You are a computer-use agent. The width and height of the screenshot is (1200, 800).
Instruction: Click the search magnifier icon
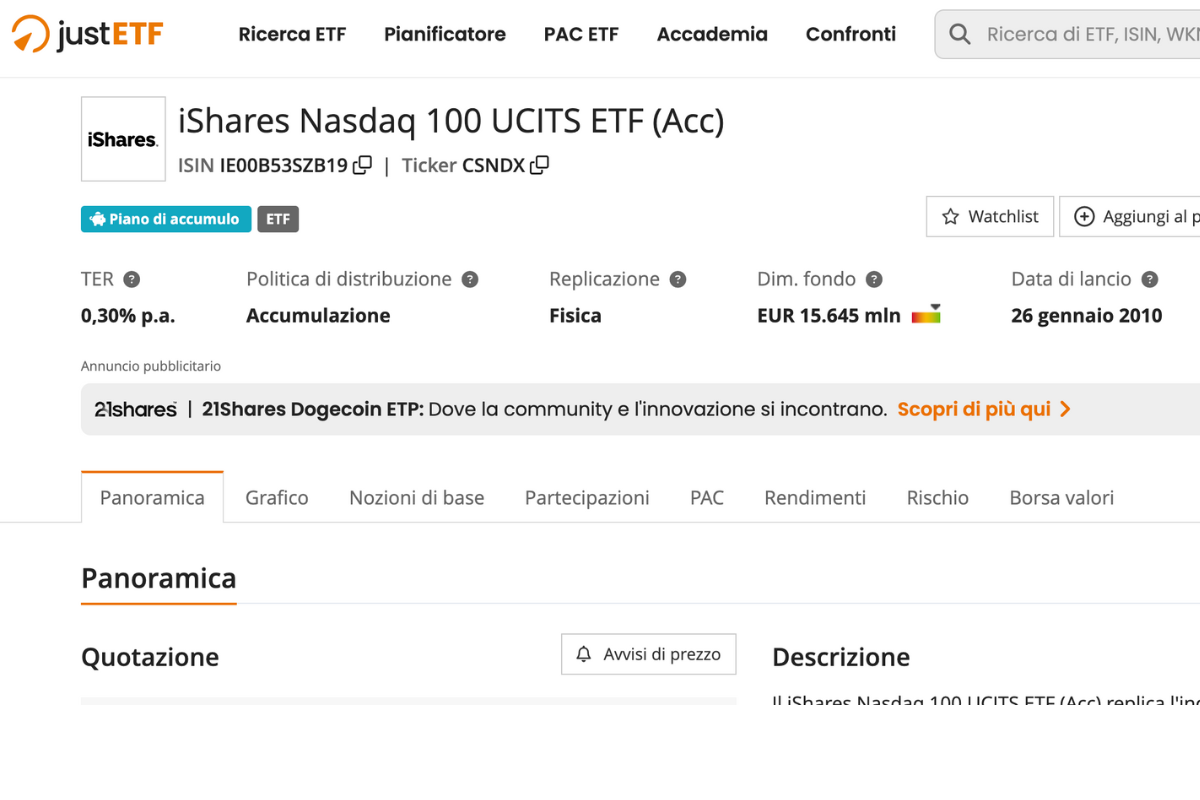click(960, 35)
